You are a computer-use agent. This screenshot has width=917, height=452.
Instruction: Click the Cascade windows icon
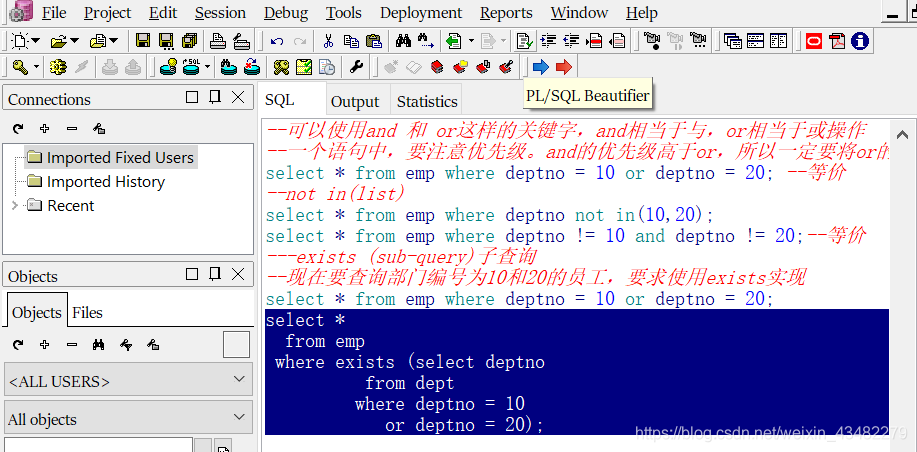733,41
